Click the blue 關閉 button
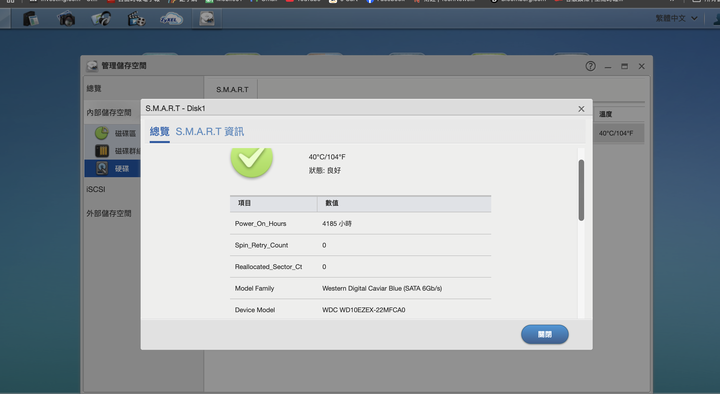This screenshot has width=720, height=394. click(x=545, y=334)
